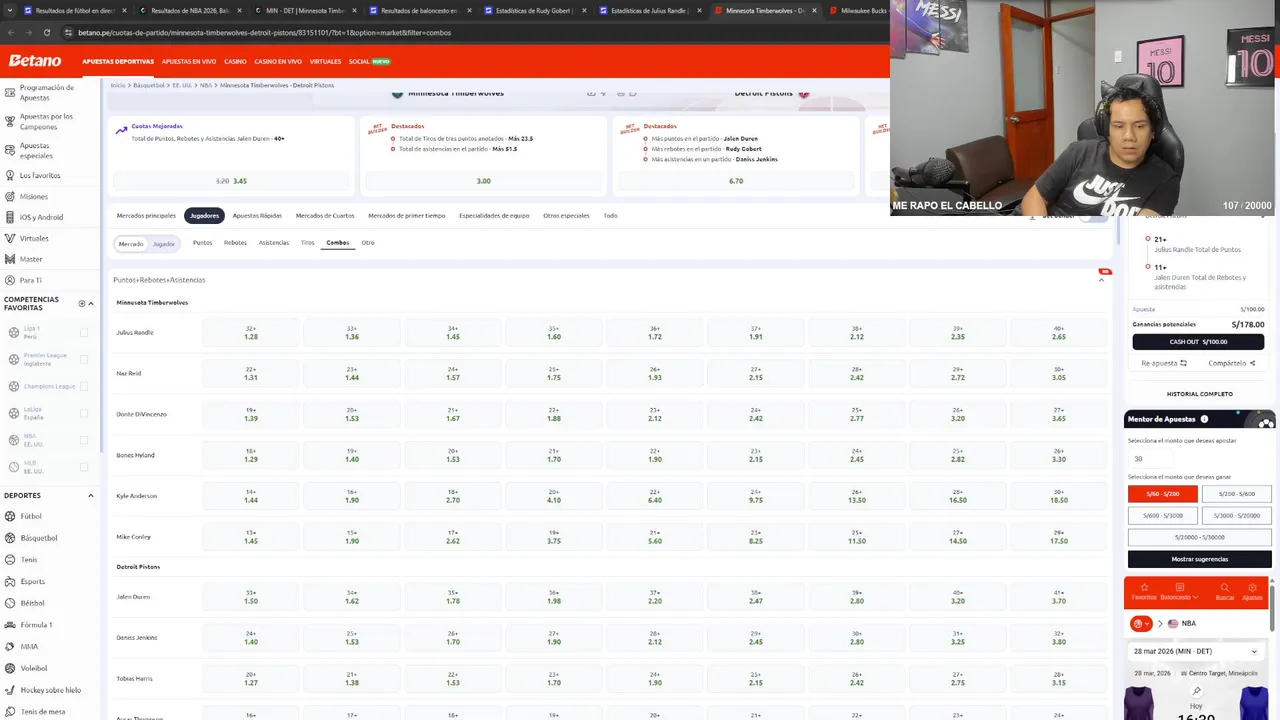
Task: Click Compártelo share link
Action: [1232, 363]
